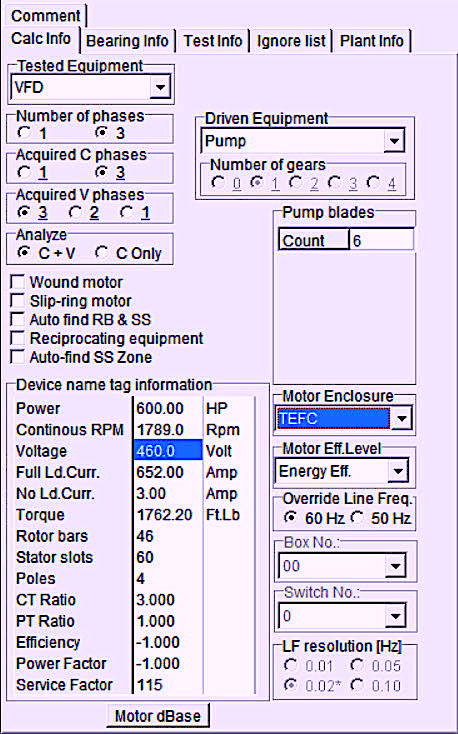Open the Test Info tab
458x734 pixels.
tap(213, 41)
